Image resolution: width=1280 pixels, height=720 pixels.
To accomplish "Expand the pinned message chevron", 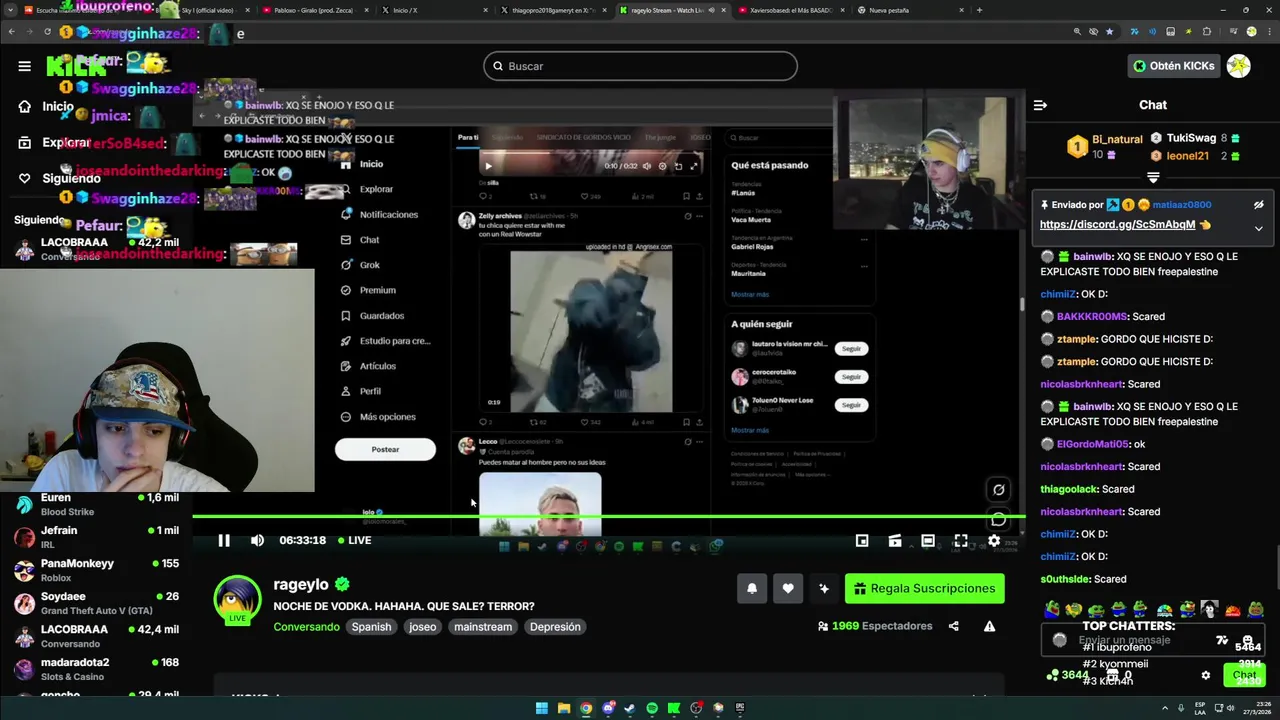I will [x=1258, y=228].
